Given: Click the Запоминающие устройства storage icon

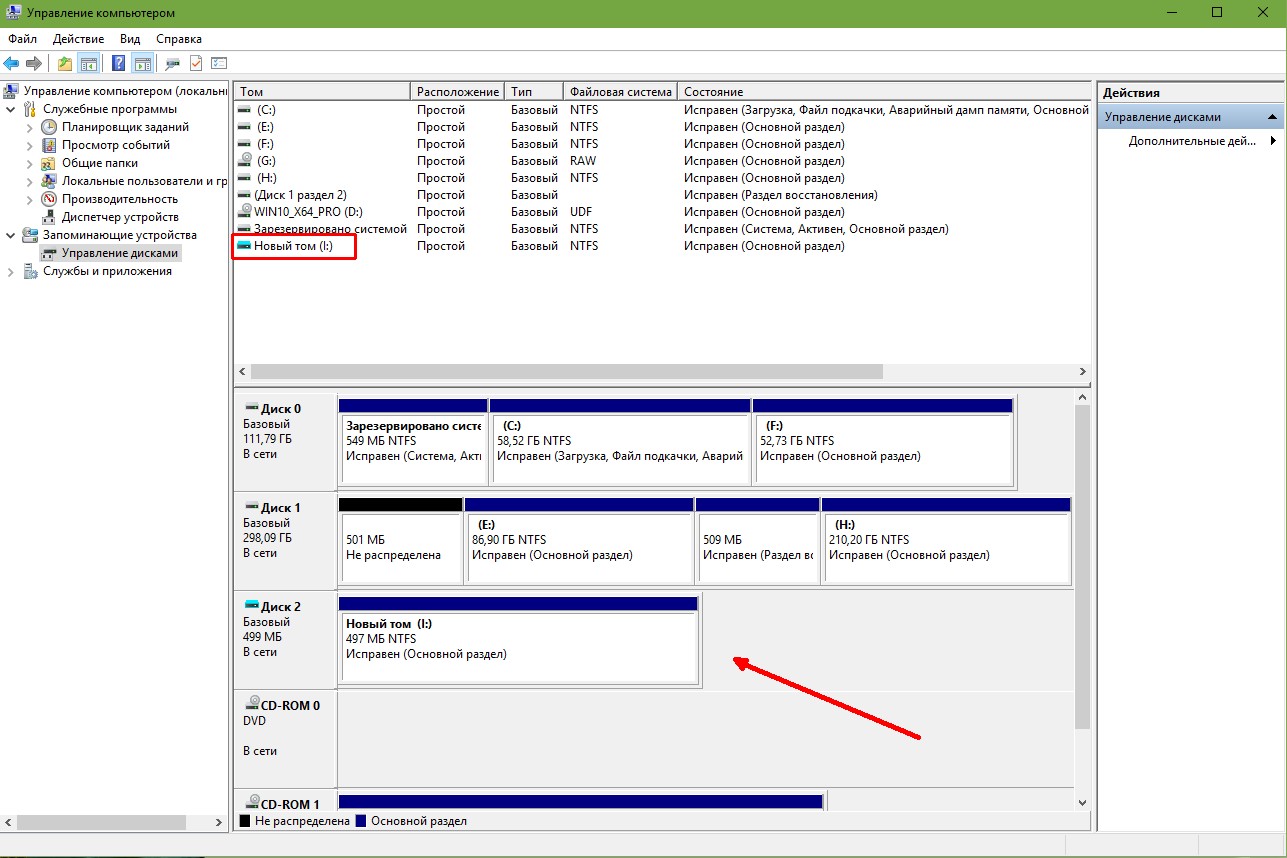Looking at the screenshot, I should pyautogui.click(x=30, y=235).
